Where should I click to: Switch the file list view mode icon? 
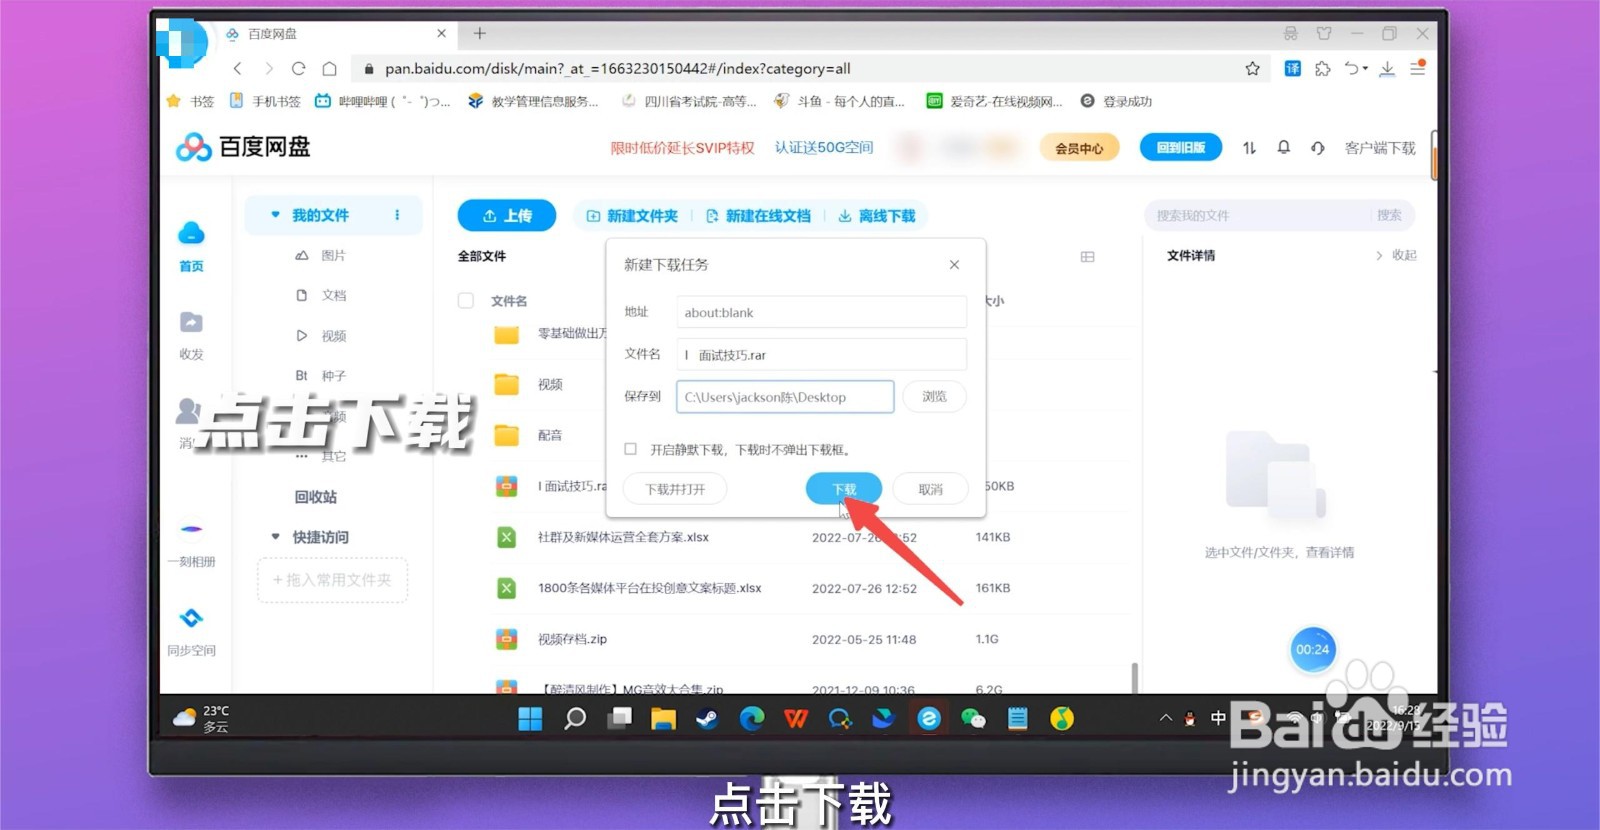(1088, 257)
